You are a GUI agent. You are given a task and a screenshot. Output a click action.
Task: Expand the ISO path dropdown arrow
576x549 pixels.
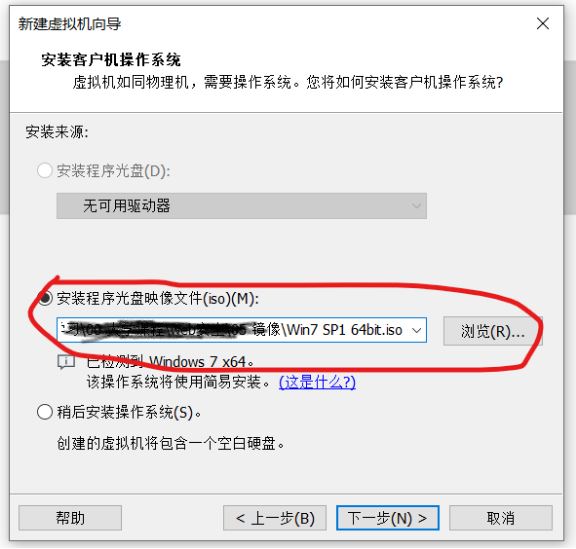pyautogui.click(x=416, y=330)
